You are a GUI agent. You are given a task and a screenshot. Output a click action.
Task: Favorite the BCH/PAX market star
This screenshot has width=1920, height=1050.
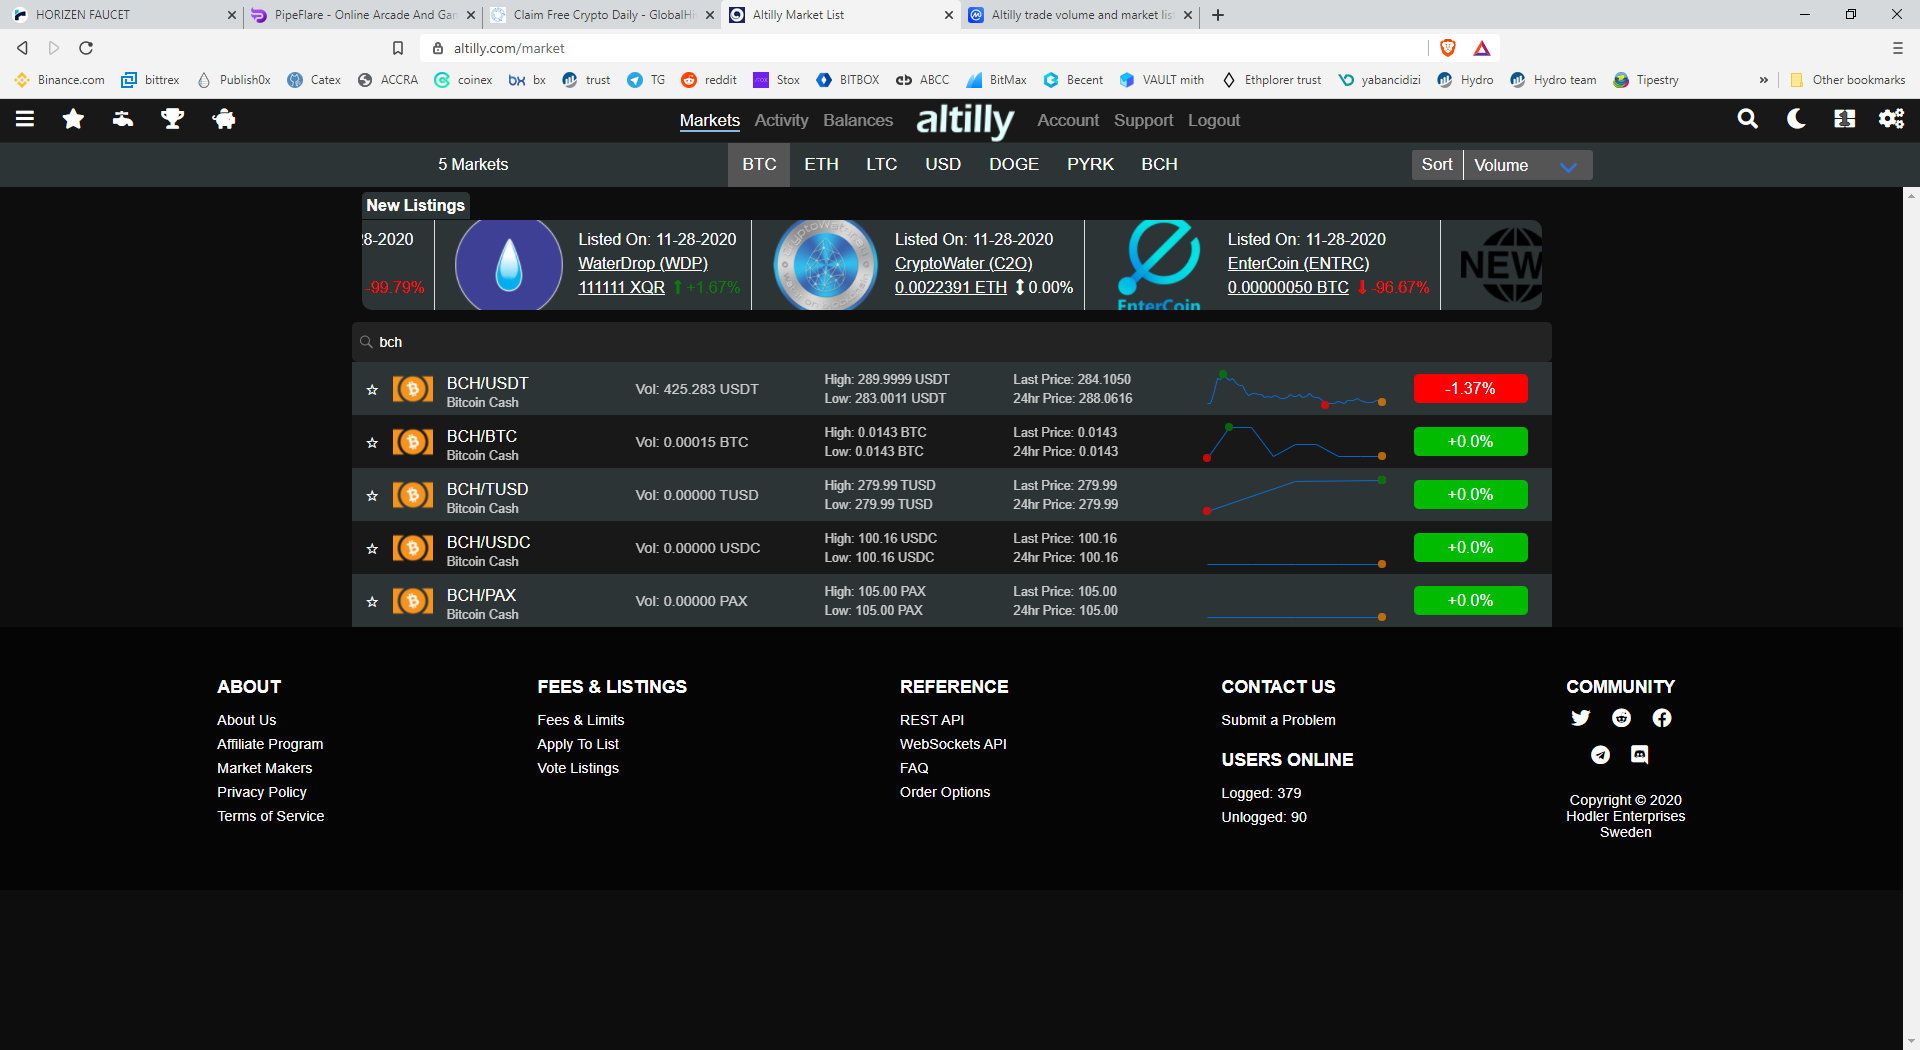click(x=372, y=602)
